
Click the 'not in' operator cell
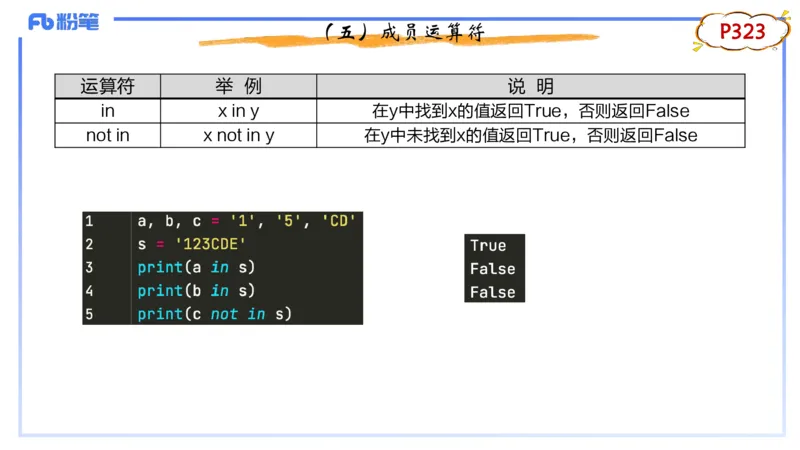(108, 135)
